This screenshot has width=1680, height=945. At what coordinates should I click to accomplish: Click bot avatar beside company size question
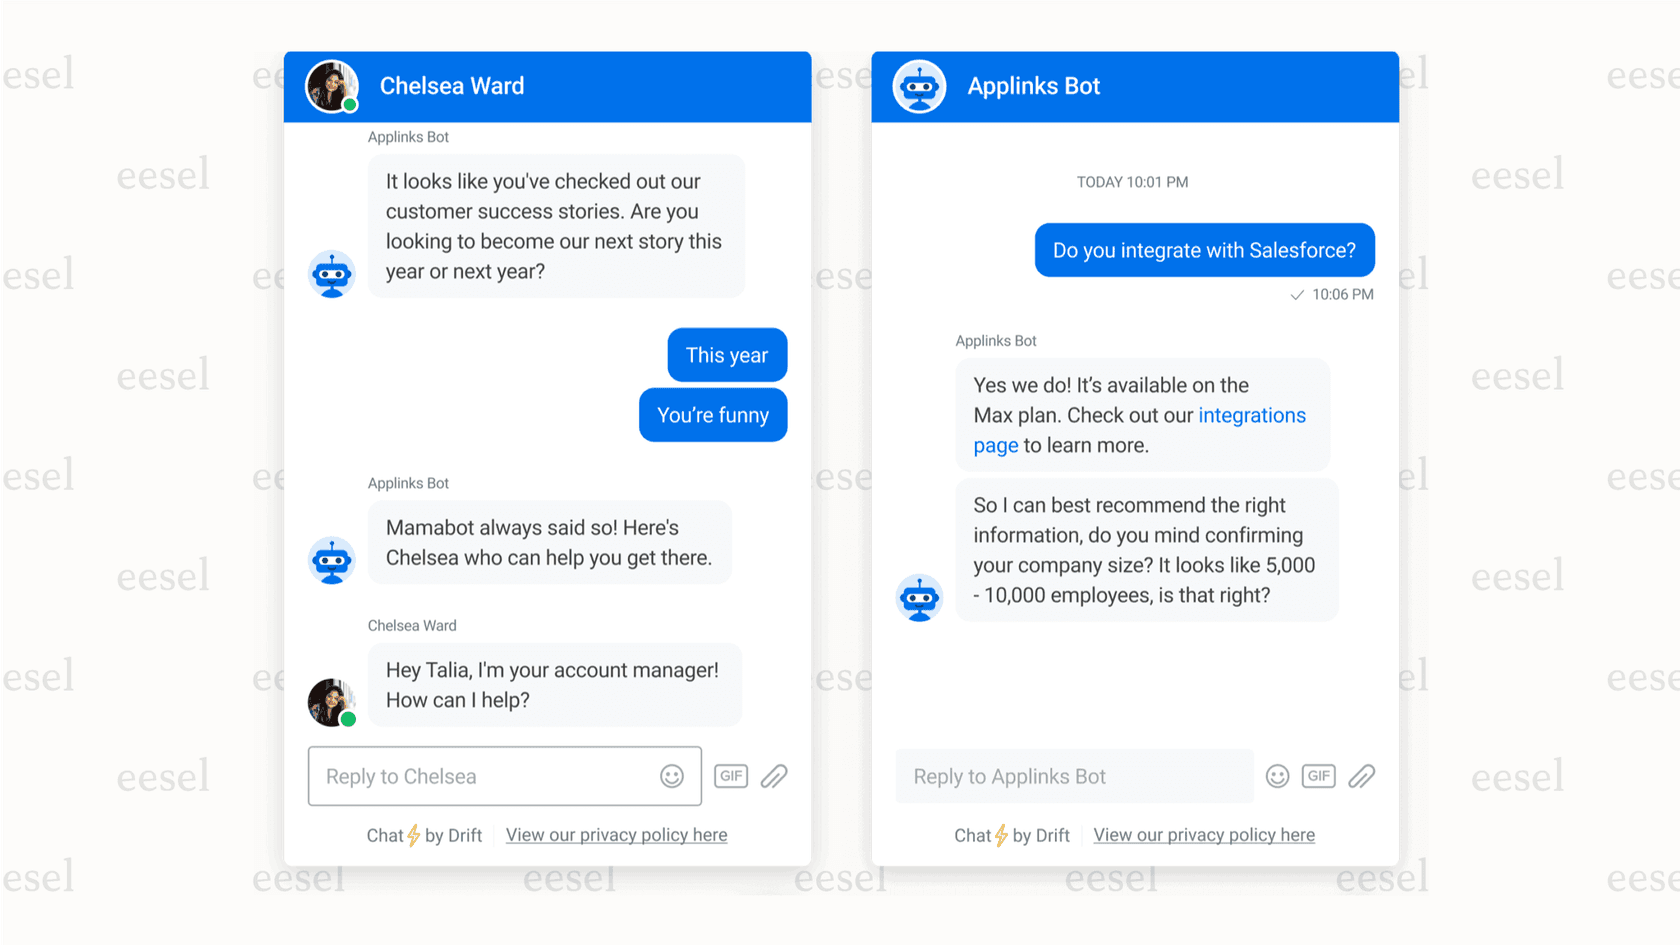[x=919, y=598]
